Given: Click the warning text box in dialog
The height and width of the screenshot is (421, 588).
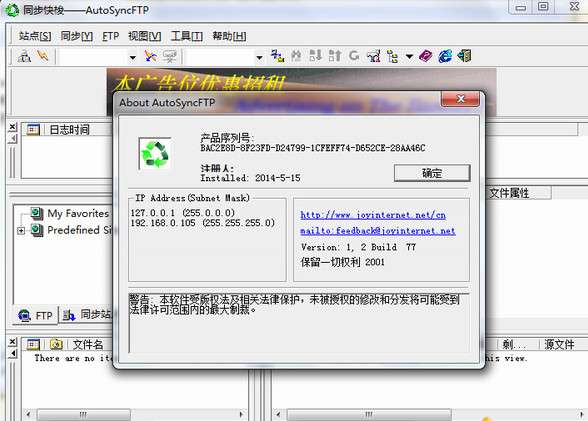Looking at the screenshot, I should pos(299,322).
